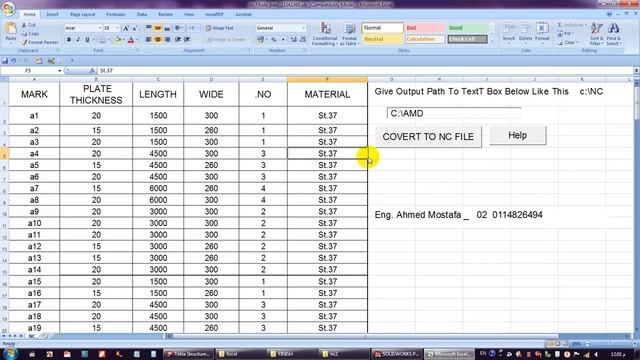Click Save in Quick Access Toolbar

click(5, 61)
